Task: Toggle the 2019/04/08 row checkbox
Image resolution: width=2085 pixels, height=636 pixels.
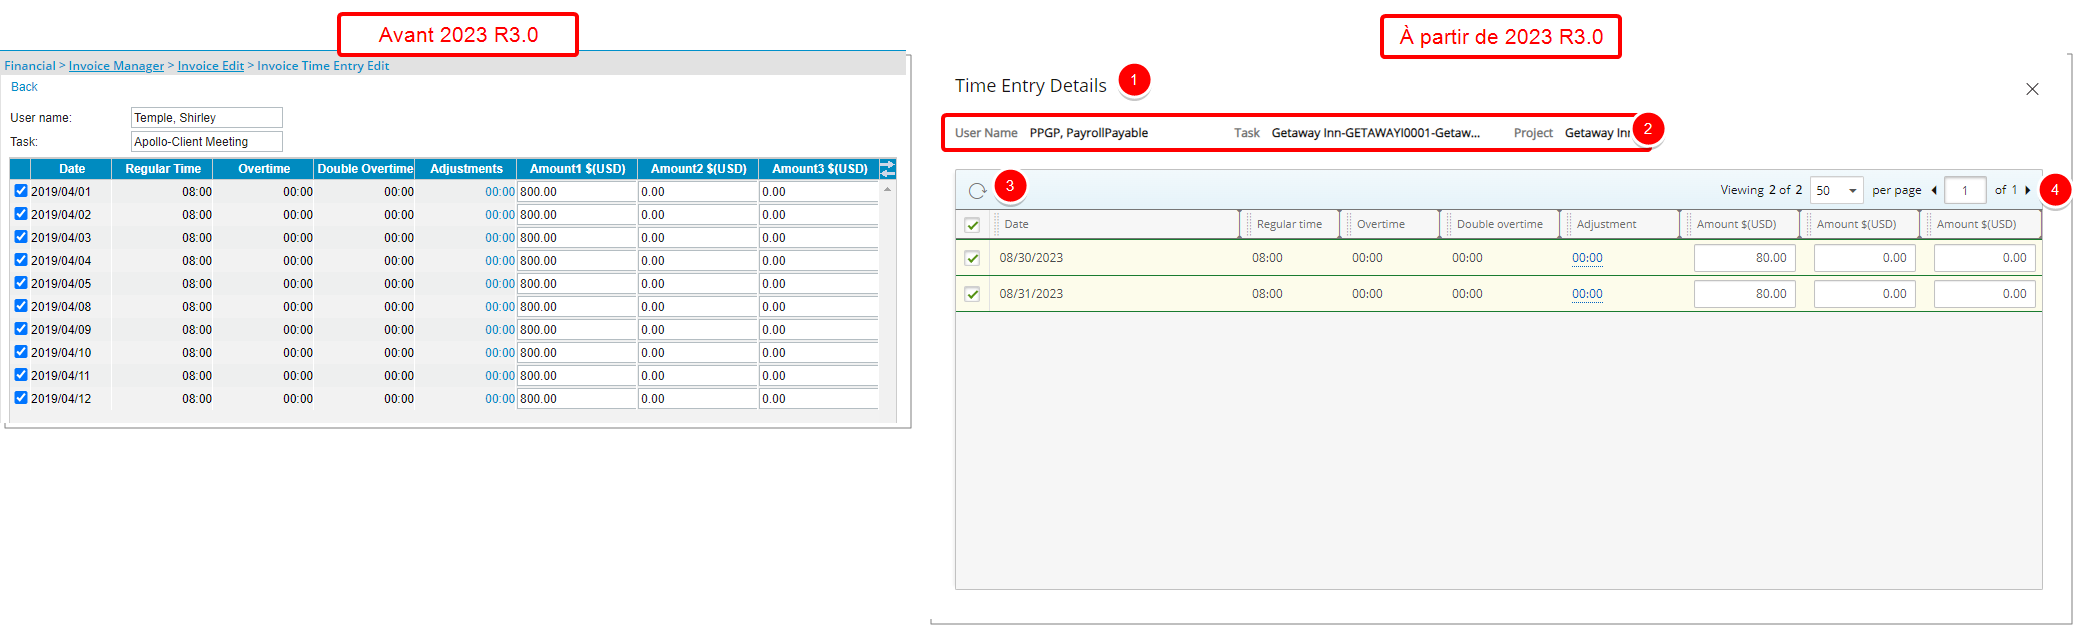Action: click(21, 305)
